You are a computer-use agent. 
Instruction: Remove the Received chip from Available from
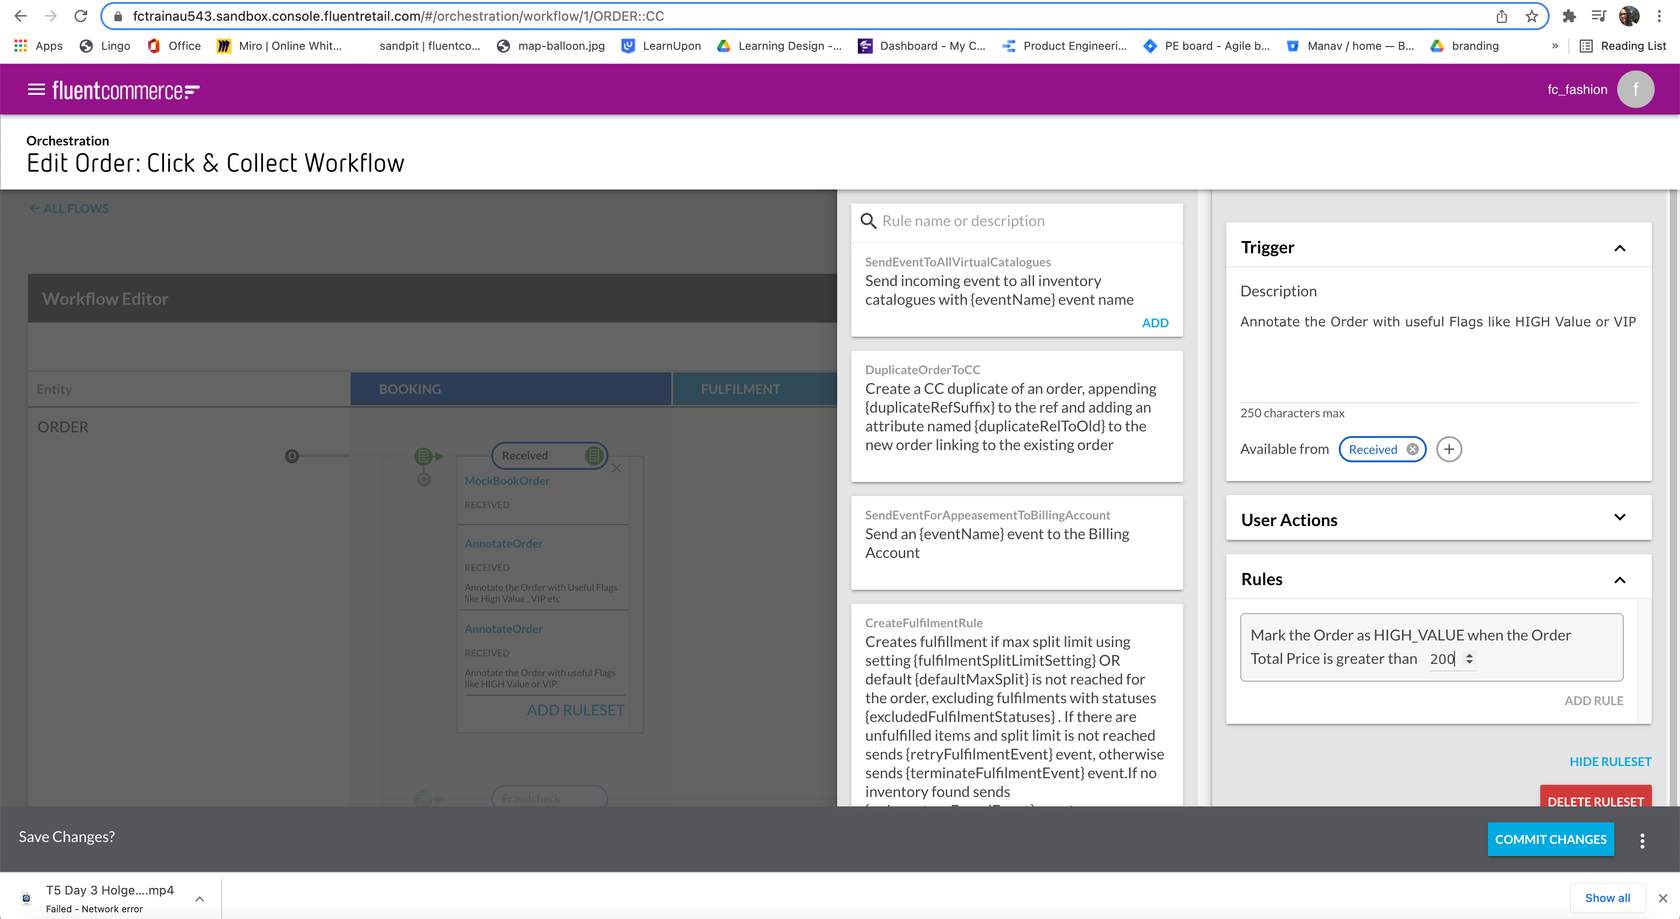[1412, 450]
